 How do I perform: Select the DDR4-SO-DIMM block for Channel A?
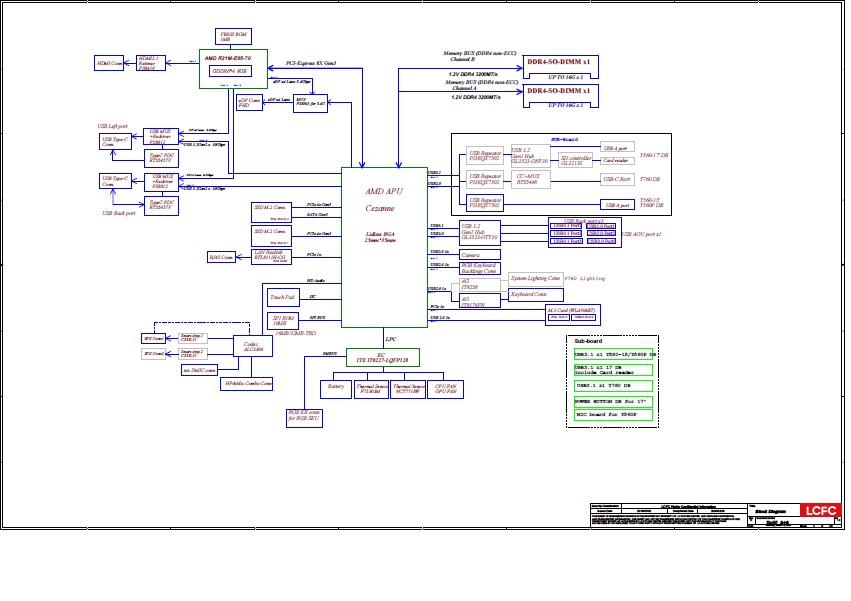pos(561,96)
